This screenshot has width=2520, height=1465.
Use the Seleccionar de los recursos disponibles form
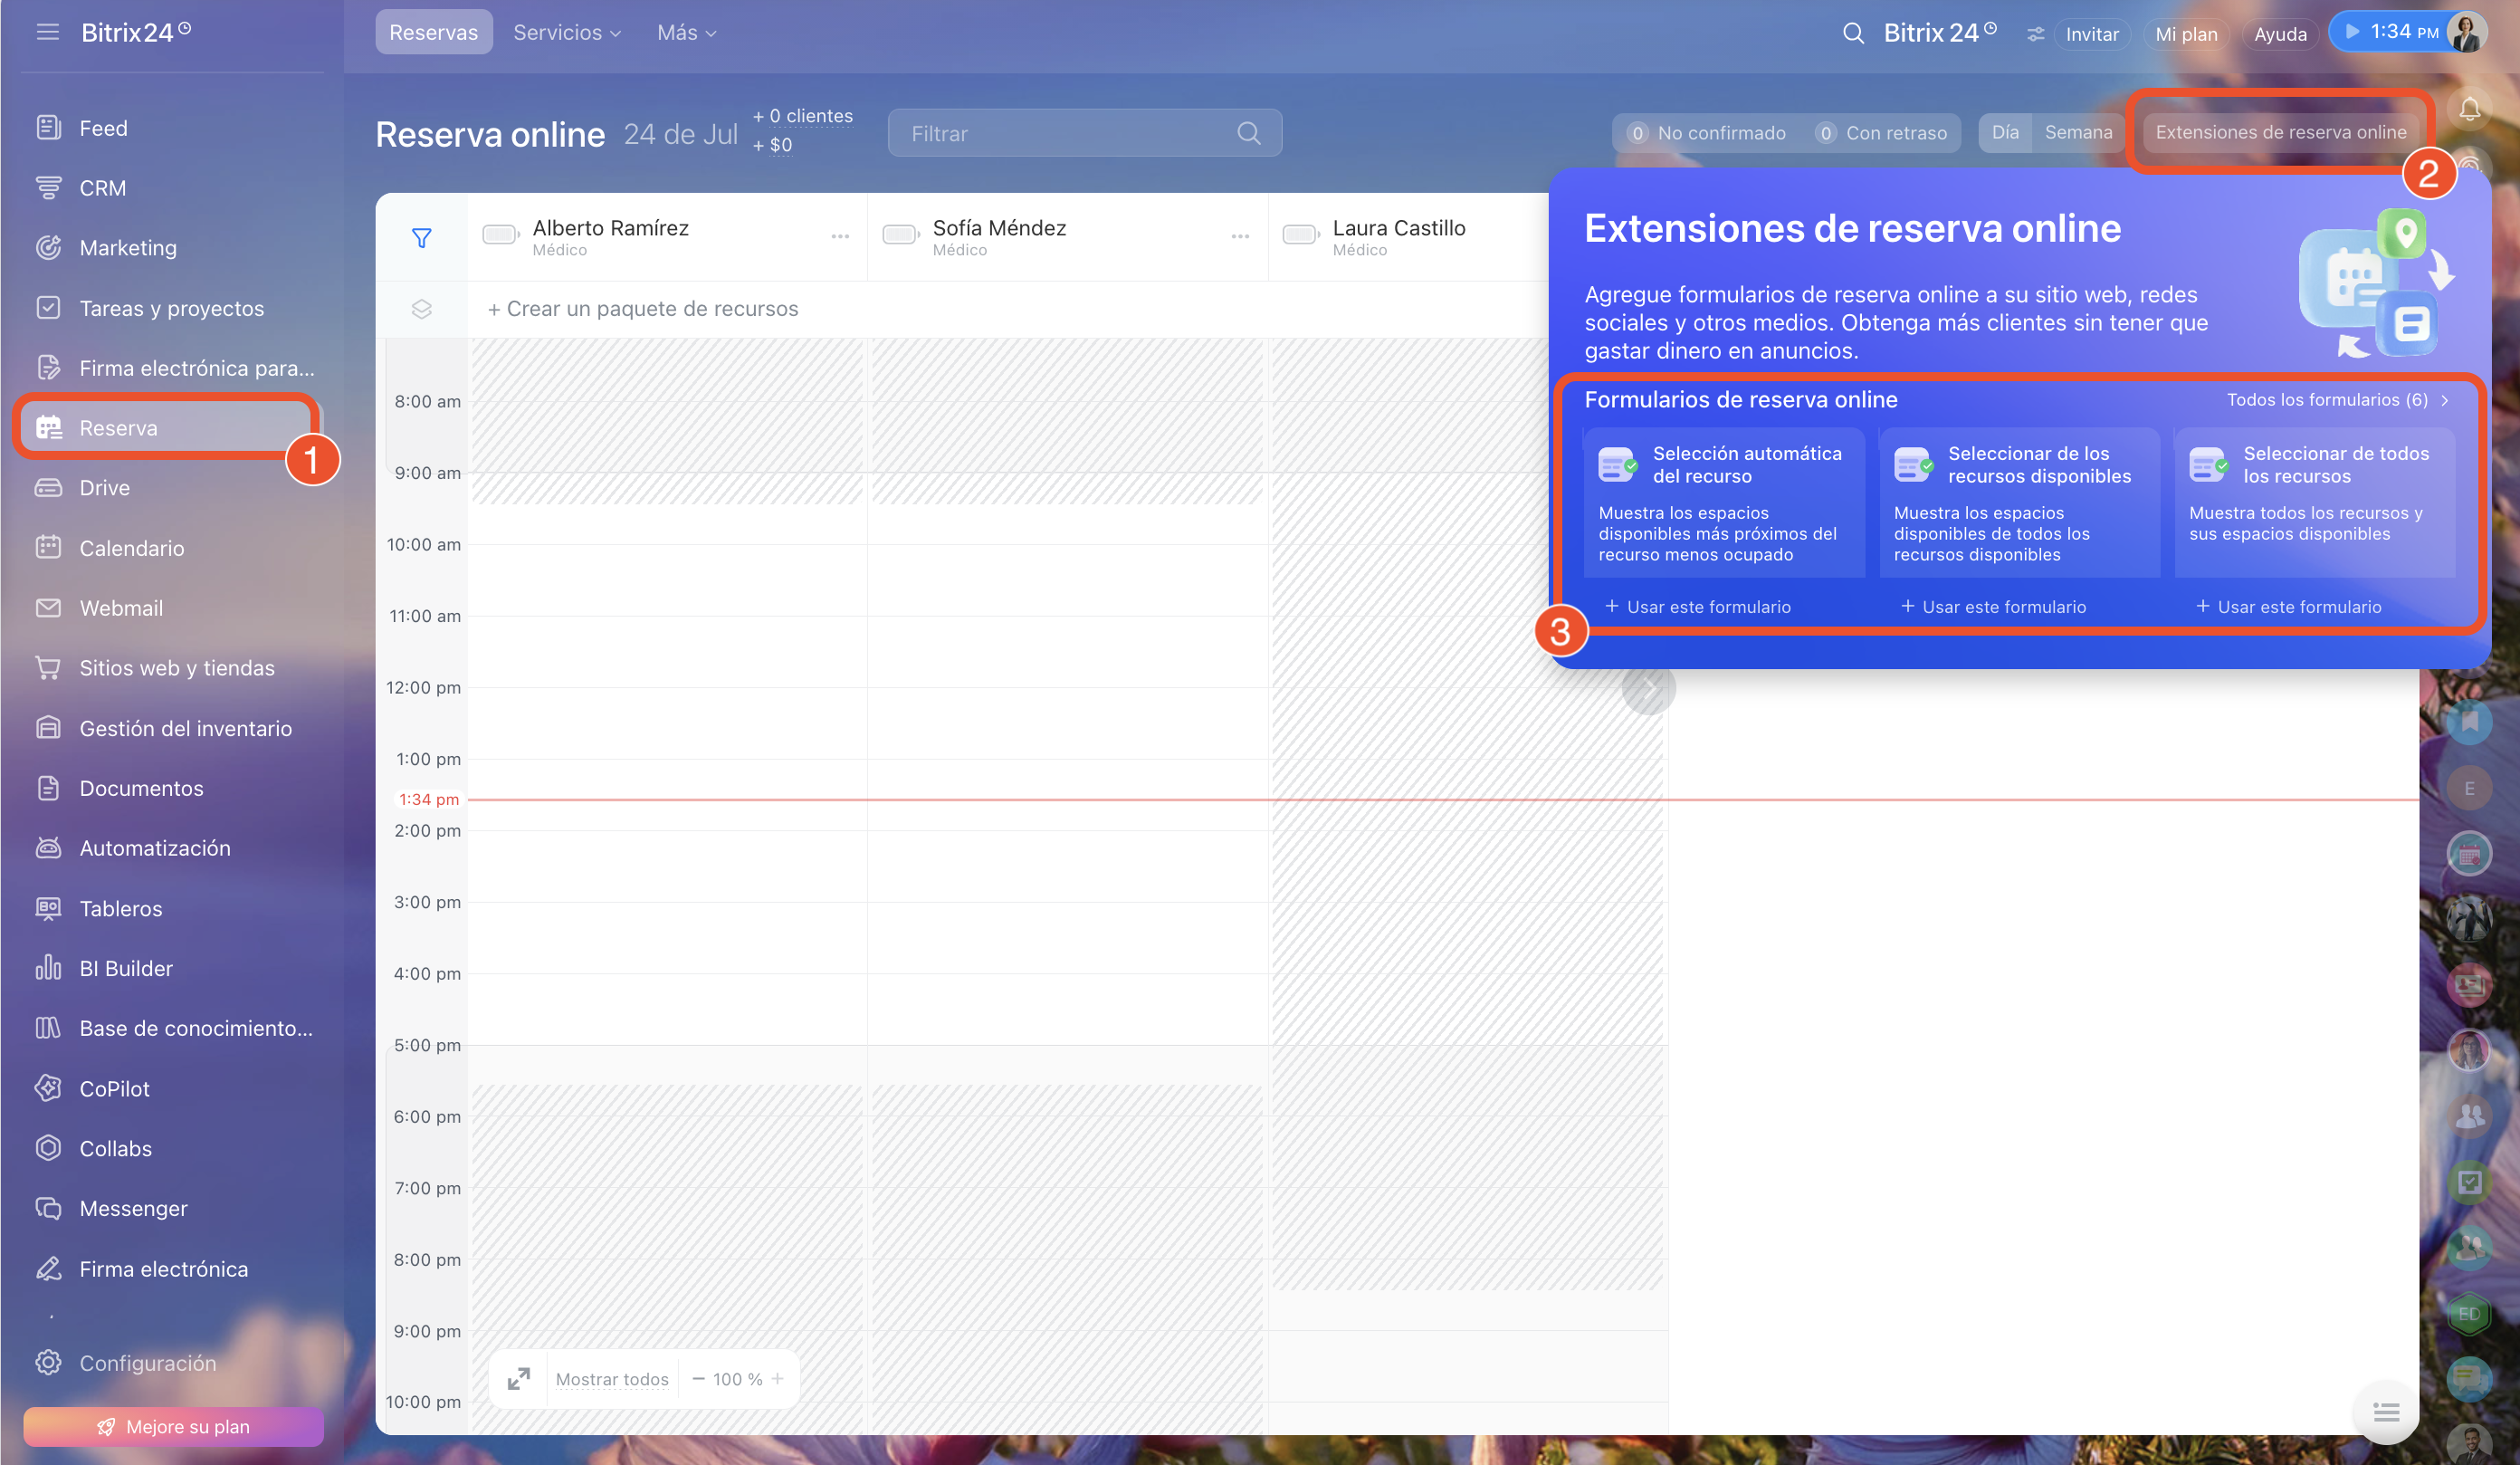pos(1993,607)
